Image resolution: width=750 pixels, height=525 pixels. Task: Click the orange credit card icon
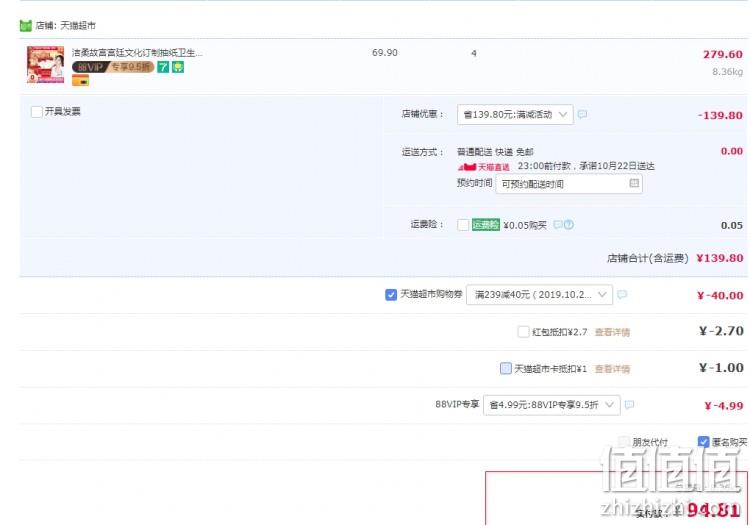(x=80, y=81)
